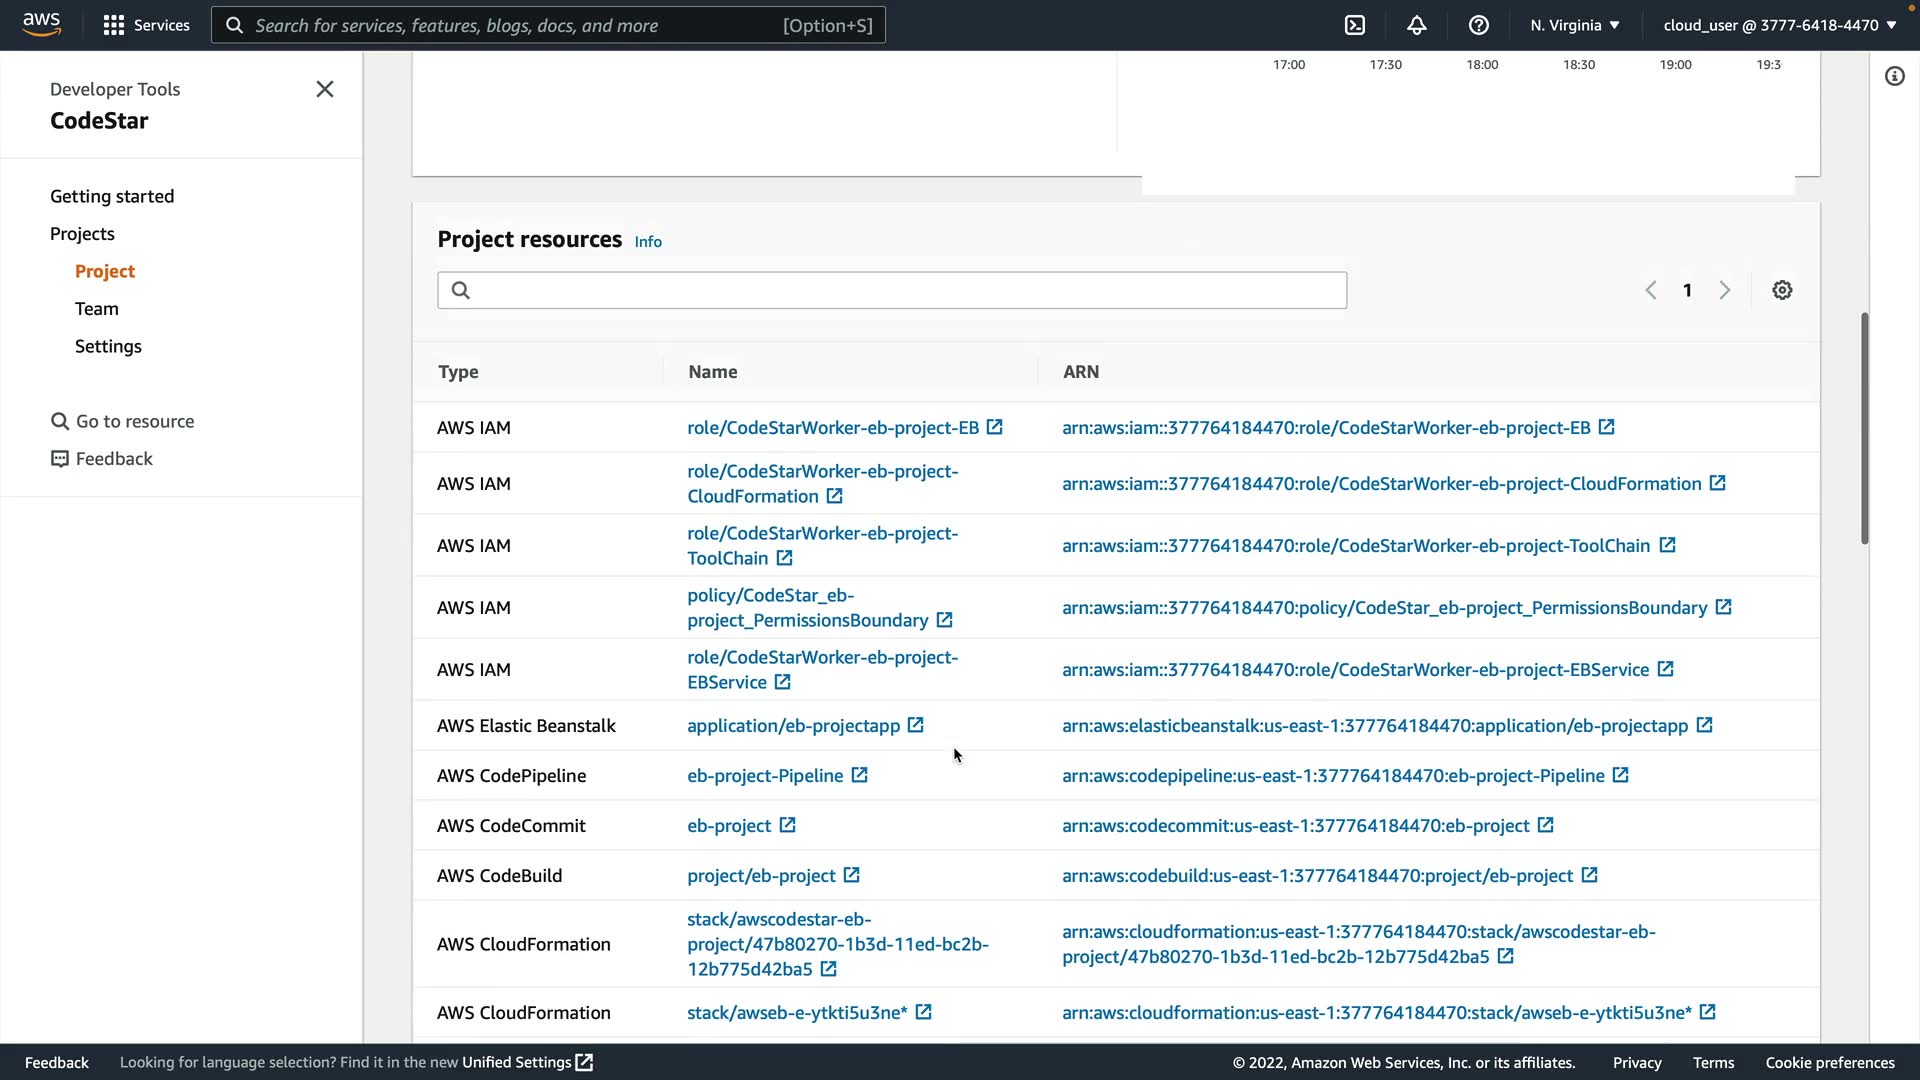Click the AWS logo home icon

(41, 24)
